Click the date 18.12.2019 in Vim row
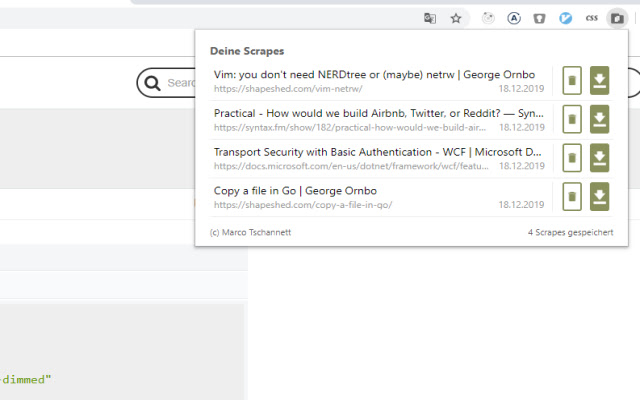Screen dimensions: 640x400 (521, 89)
